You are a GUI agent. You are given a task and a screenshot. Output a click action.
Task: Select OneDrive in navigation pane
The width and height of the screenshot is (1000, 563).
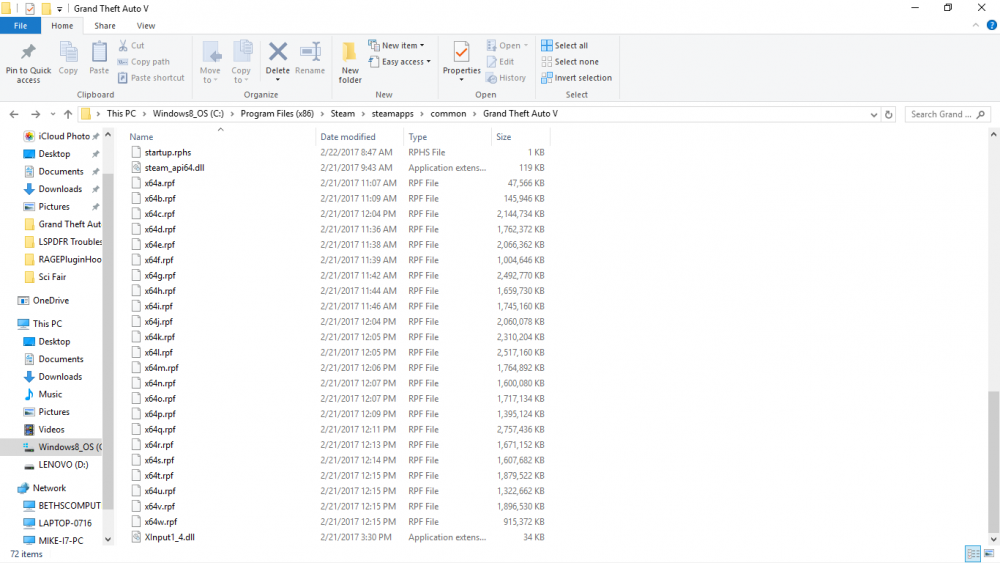[x=50, y=300]
